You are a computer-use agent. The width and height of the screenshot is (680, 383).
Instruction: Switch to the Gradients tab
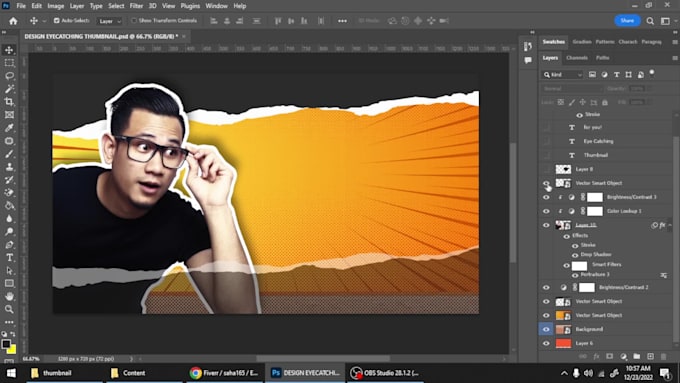582,42
